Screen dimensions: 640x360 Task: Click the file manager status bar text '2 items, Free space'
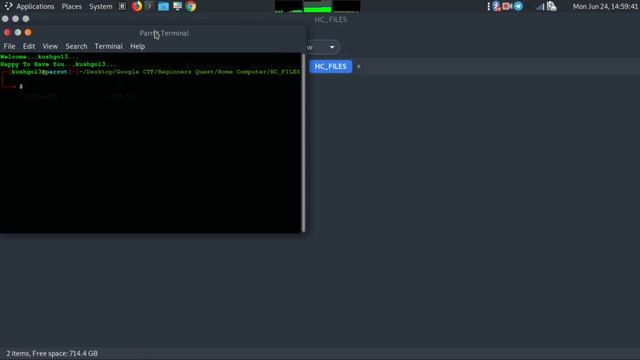(52, 353)
